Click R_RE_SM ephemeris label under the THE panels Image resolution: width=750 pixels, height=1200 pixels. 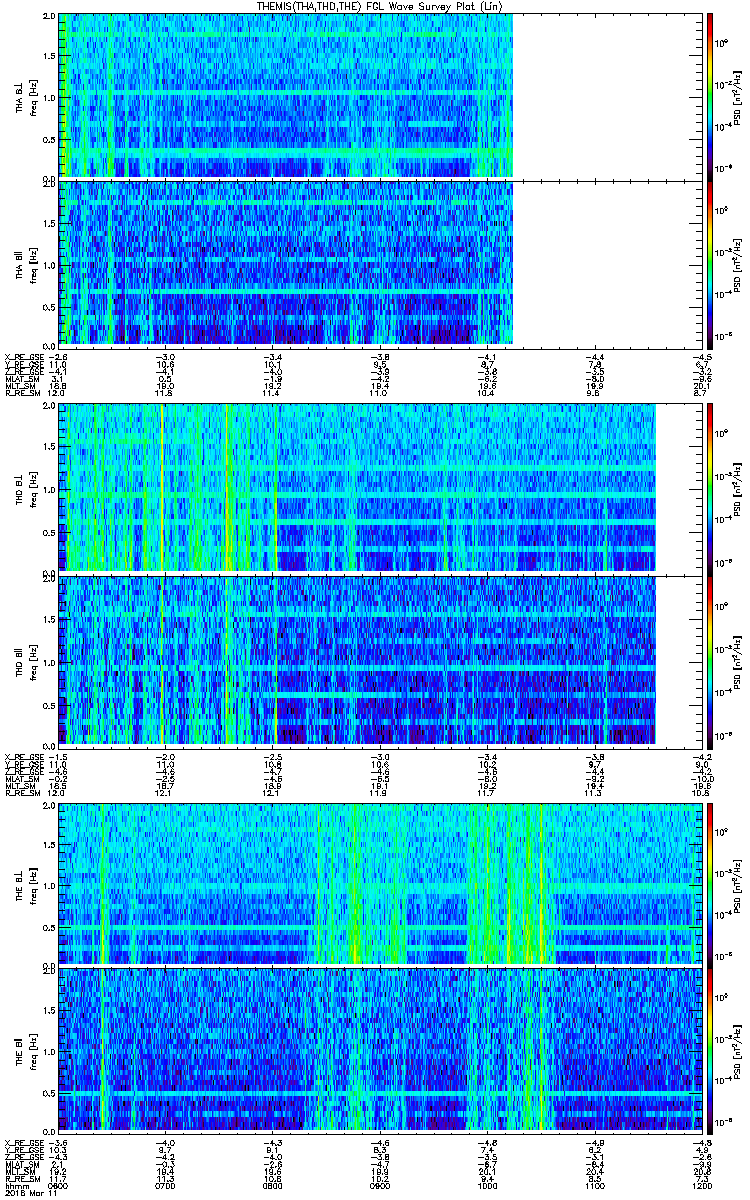[x=23, y=1177]
